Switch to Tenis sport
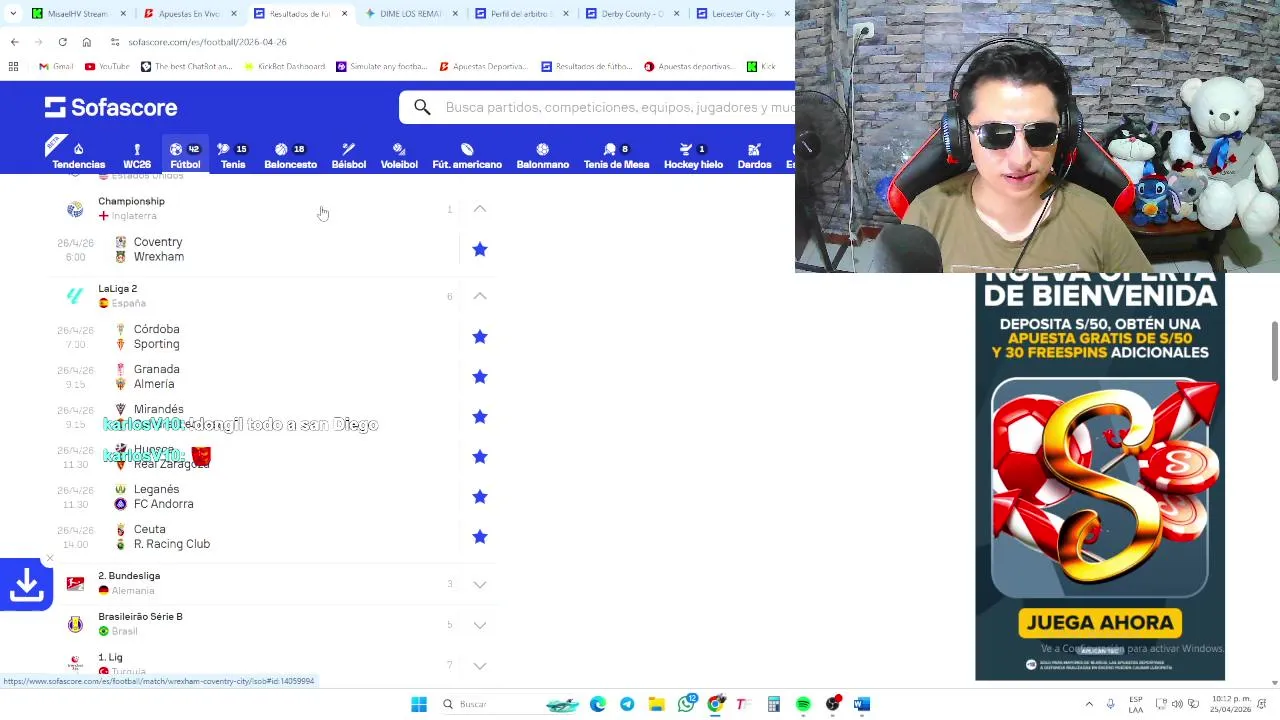This screenshot has width=1280, height=720. (233, 156)
